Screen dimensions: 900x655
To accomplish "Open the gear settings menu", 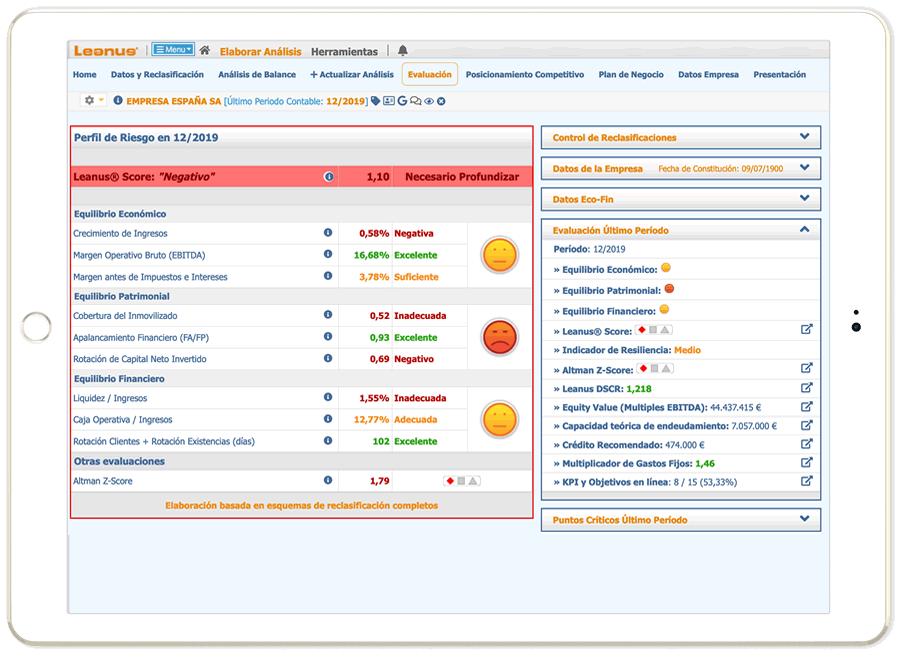I will point(94,100).
